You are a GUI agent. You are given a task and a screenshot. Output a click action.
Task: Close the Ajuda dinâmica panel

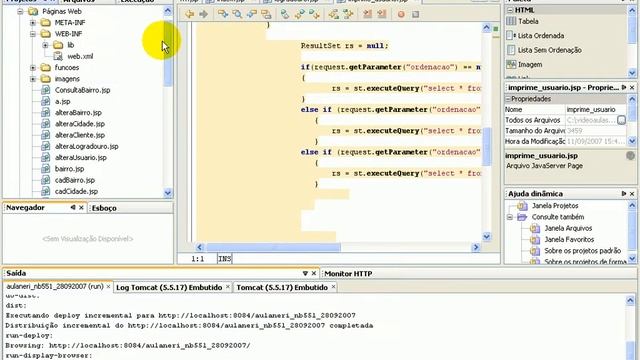[x=632, y=193]
